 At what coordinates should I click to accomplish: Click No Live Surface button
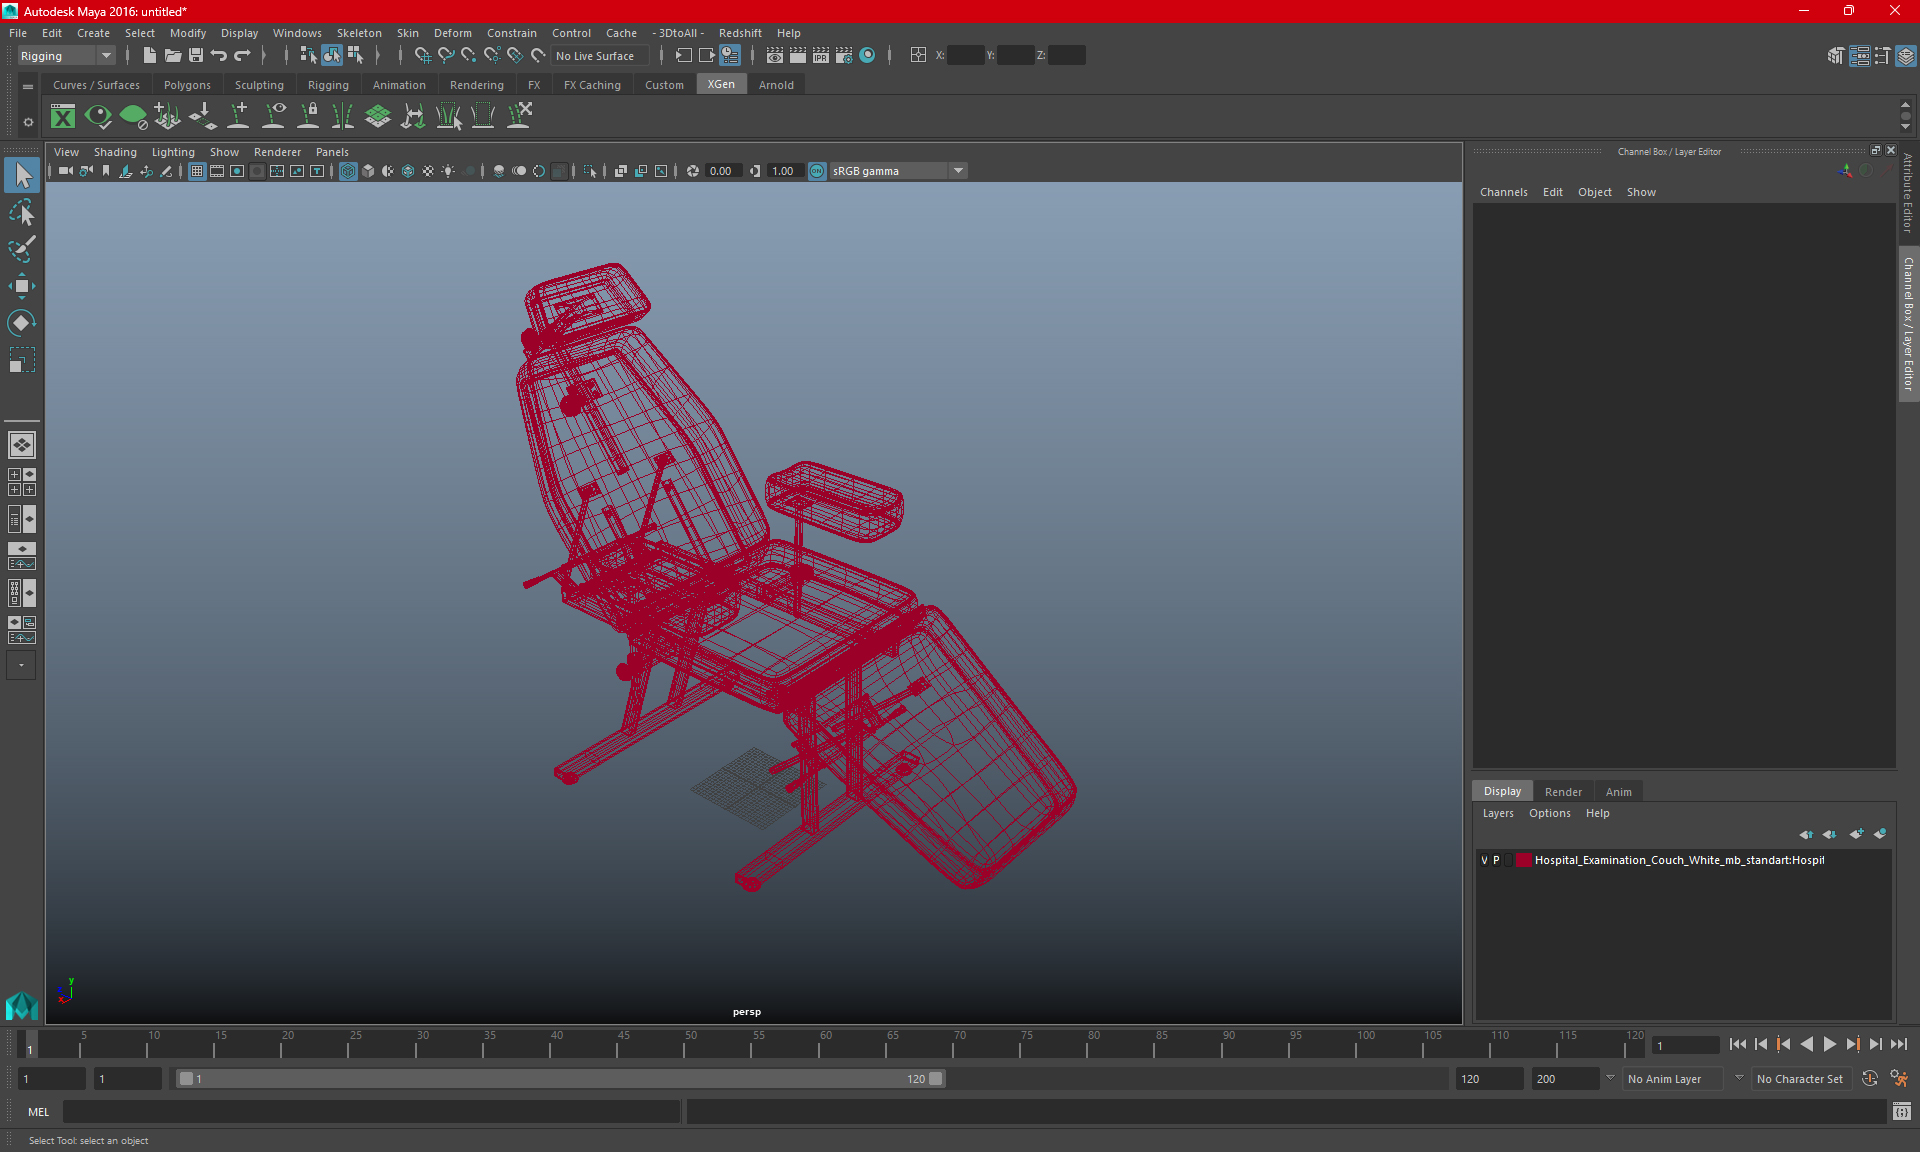click(x=600, y=56)
